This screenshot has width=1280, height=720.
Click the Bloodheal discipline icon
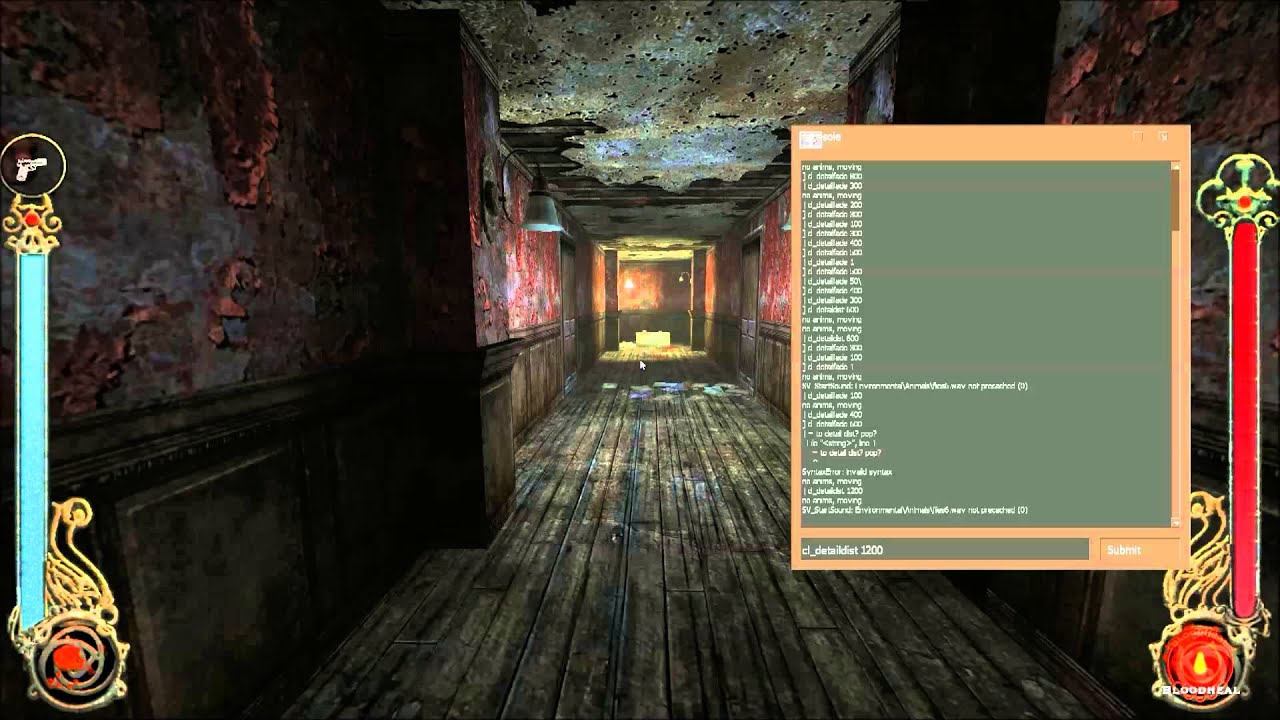click(1199, 661)
